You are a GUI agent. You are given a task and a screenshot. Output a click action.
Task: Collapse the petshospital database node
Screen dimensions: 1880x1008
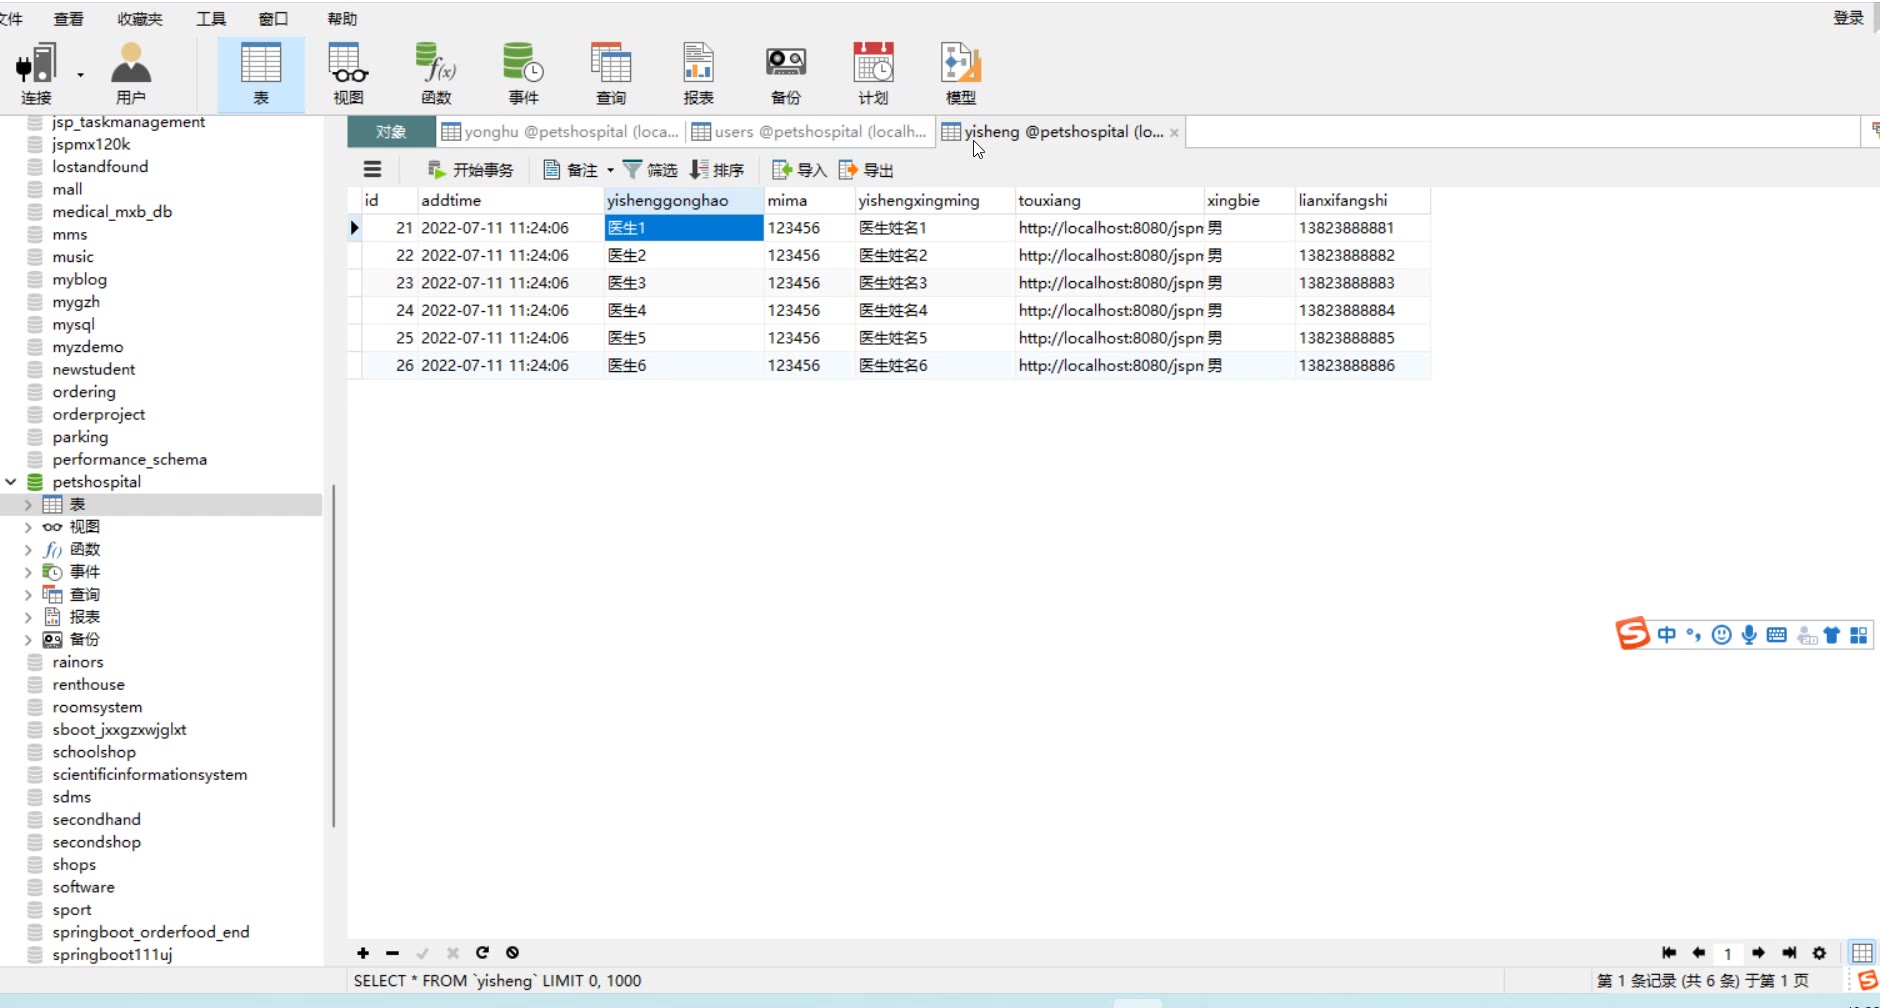(x=11, y=482)
